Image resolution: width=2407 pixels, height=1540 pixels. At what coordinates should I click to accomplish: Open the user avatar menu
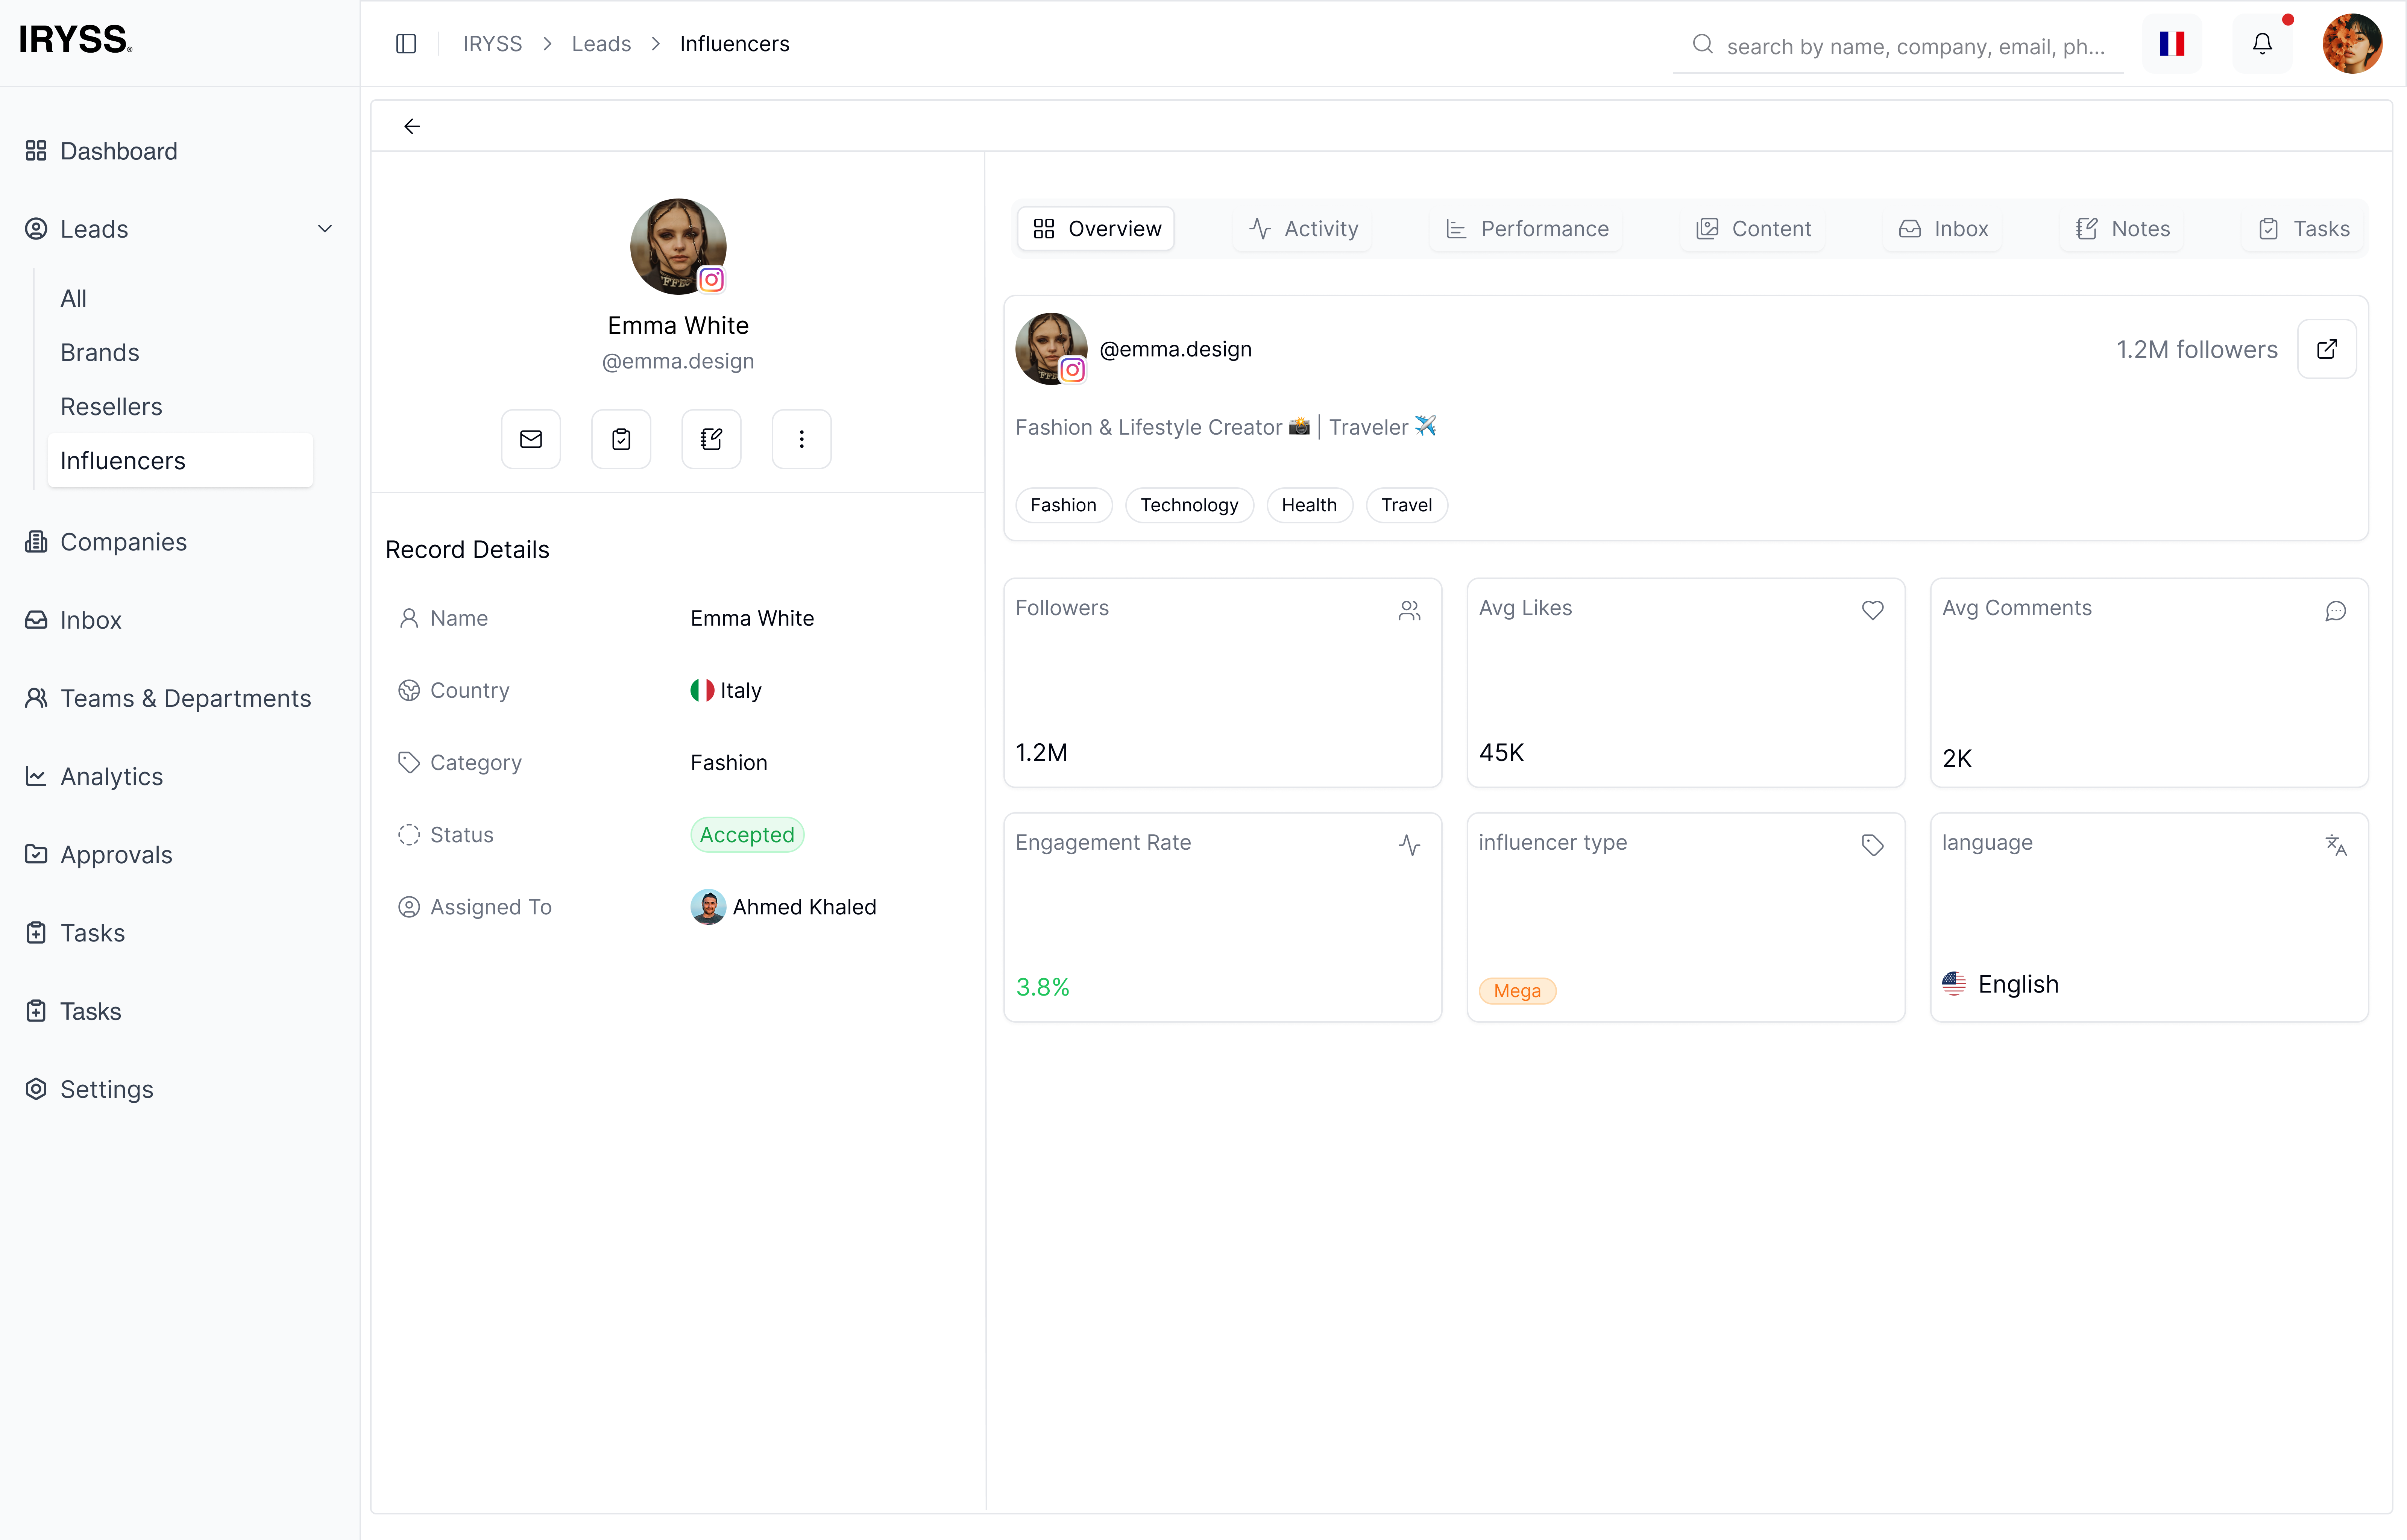(x=2352, y=44)
